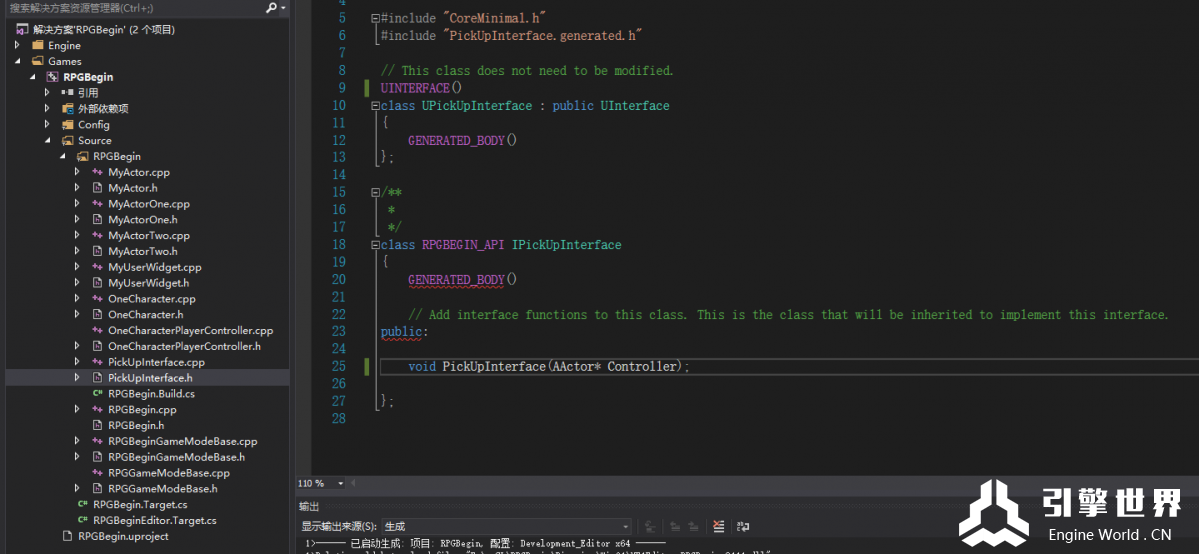Click UPickUpInterface class name on line 10
Screen dimensions: 1199x554
coord(476,106)
